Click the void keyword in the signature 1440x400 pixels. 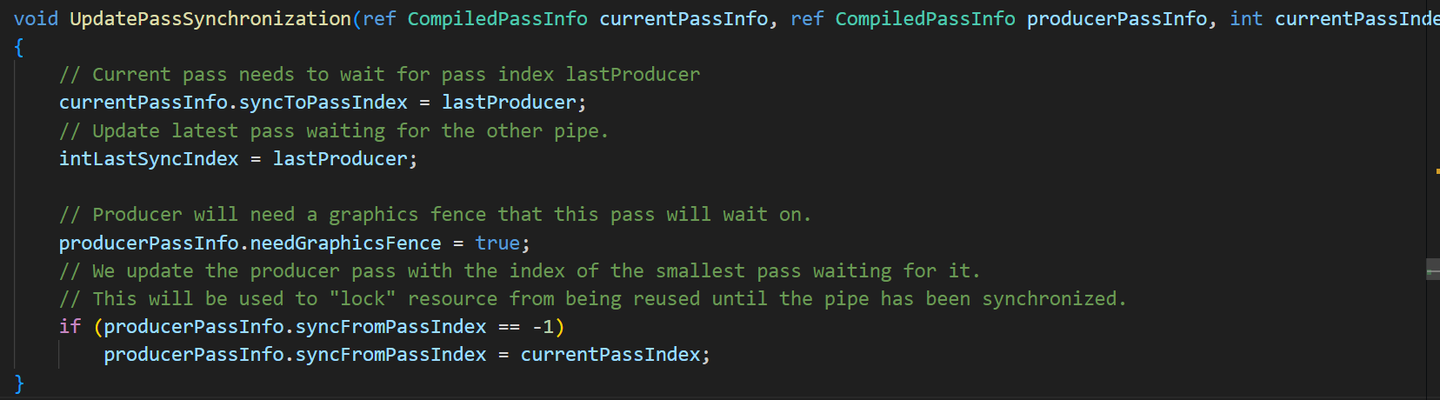[x=36, y=19]
